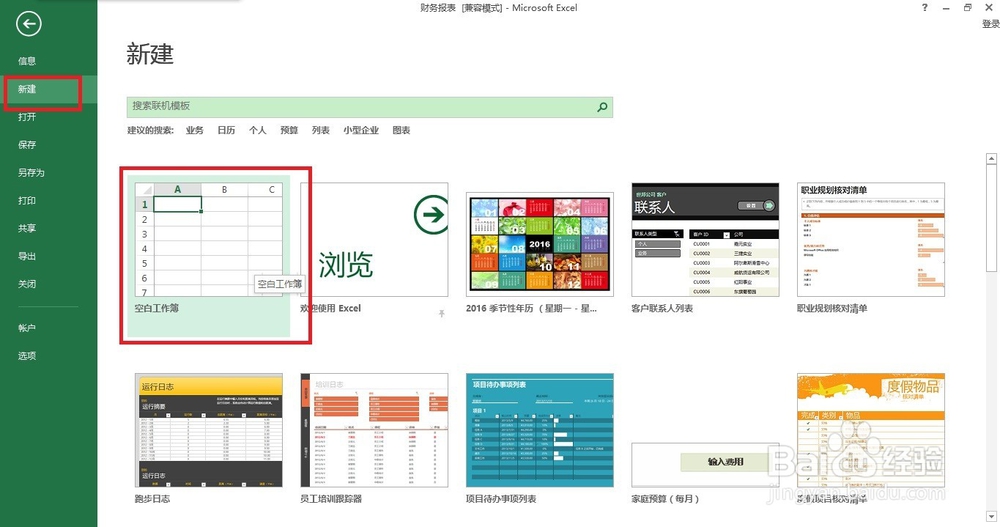The width and height of the screenshot is (1000, 527).
Task: Click green arrow on 浏览 template
Action: pyautogui.click(x=430, y=214)
